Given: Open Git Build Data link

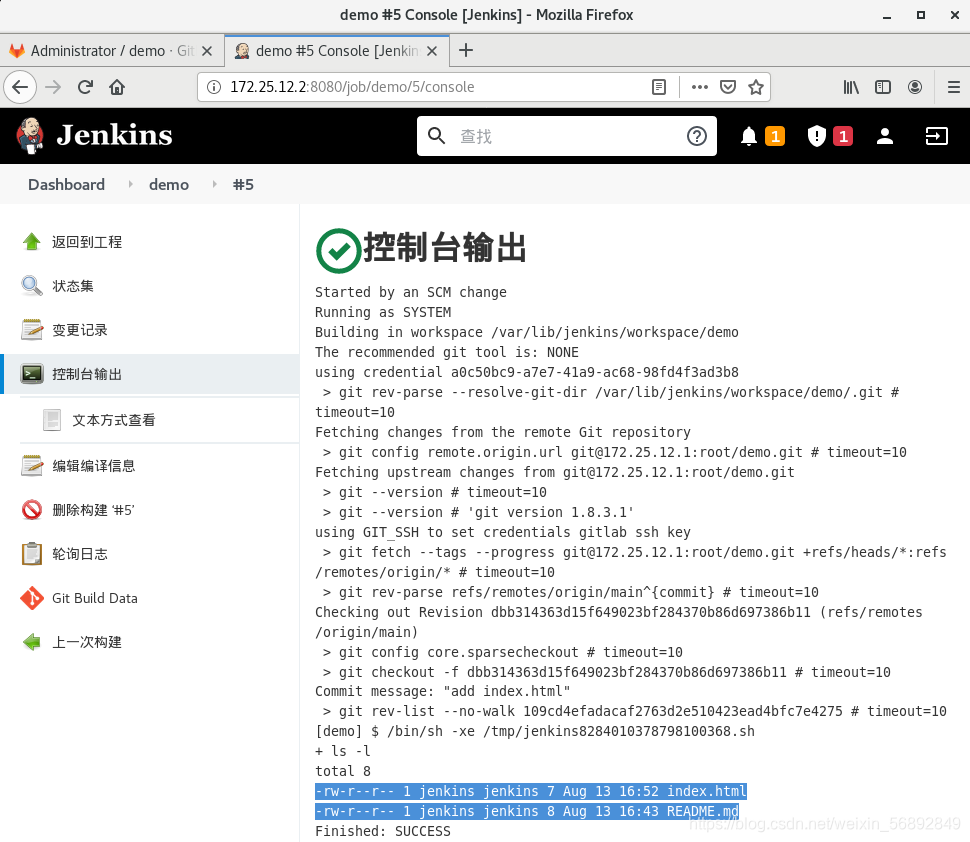Looking at the screenshot, I should (95, 598).
